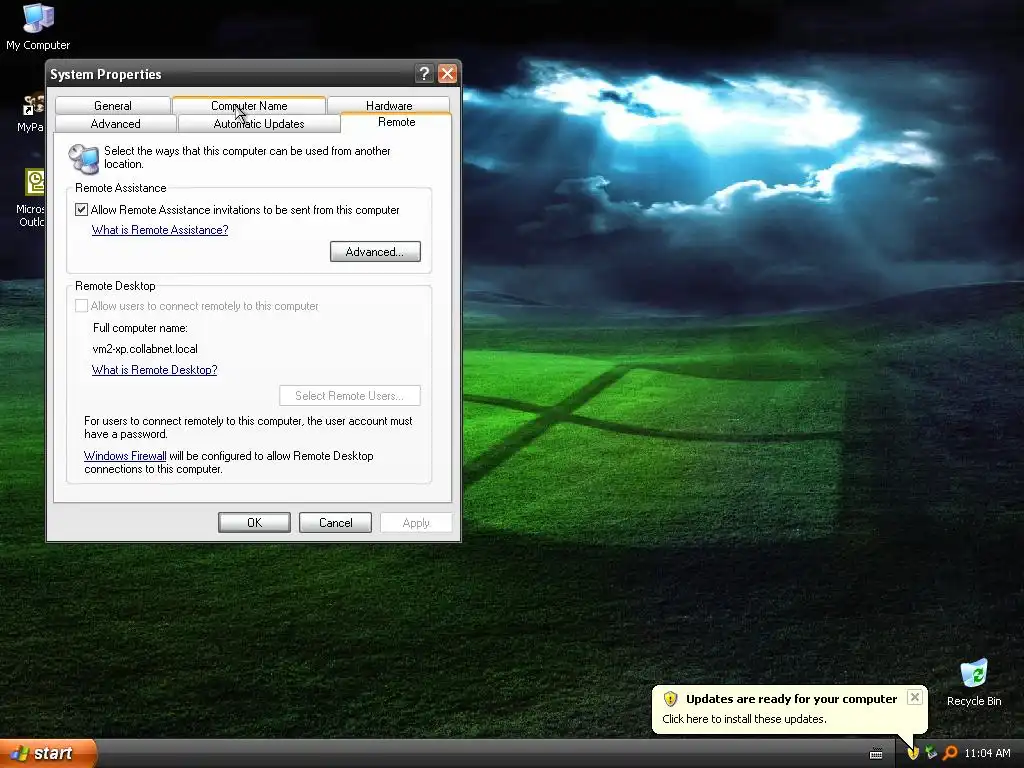Confirm with the OK button

(x=254, y=522)
